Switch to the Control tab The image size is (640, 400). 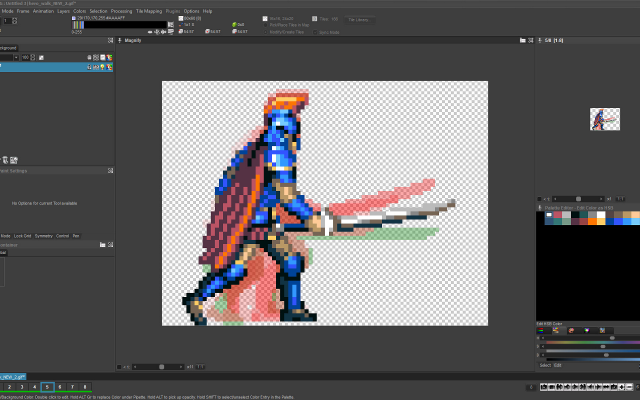62,236
